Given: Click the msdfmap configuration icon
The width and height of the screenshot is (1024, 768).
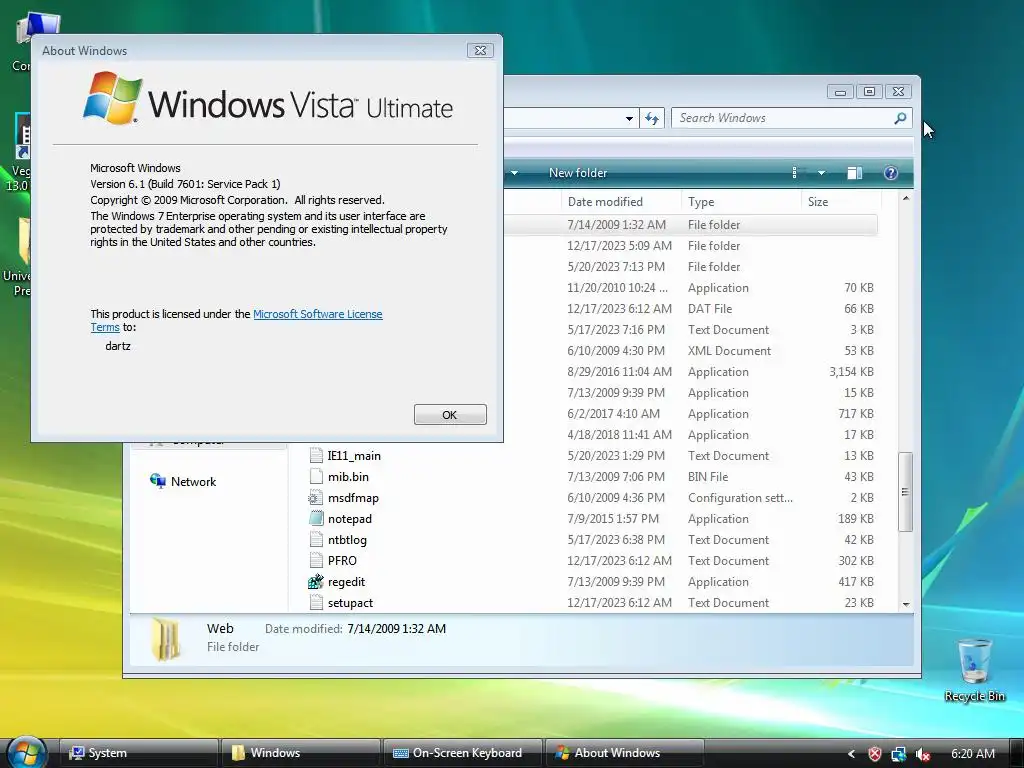Looking at the screenshot, I should pos(316,498).
